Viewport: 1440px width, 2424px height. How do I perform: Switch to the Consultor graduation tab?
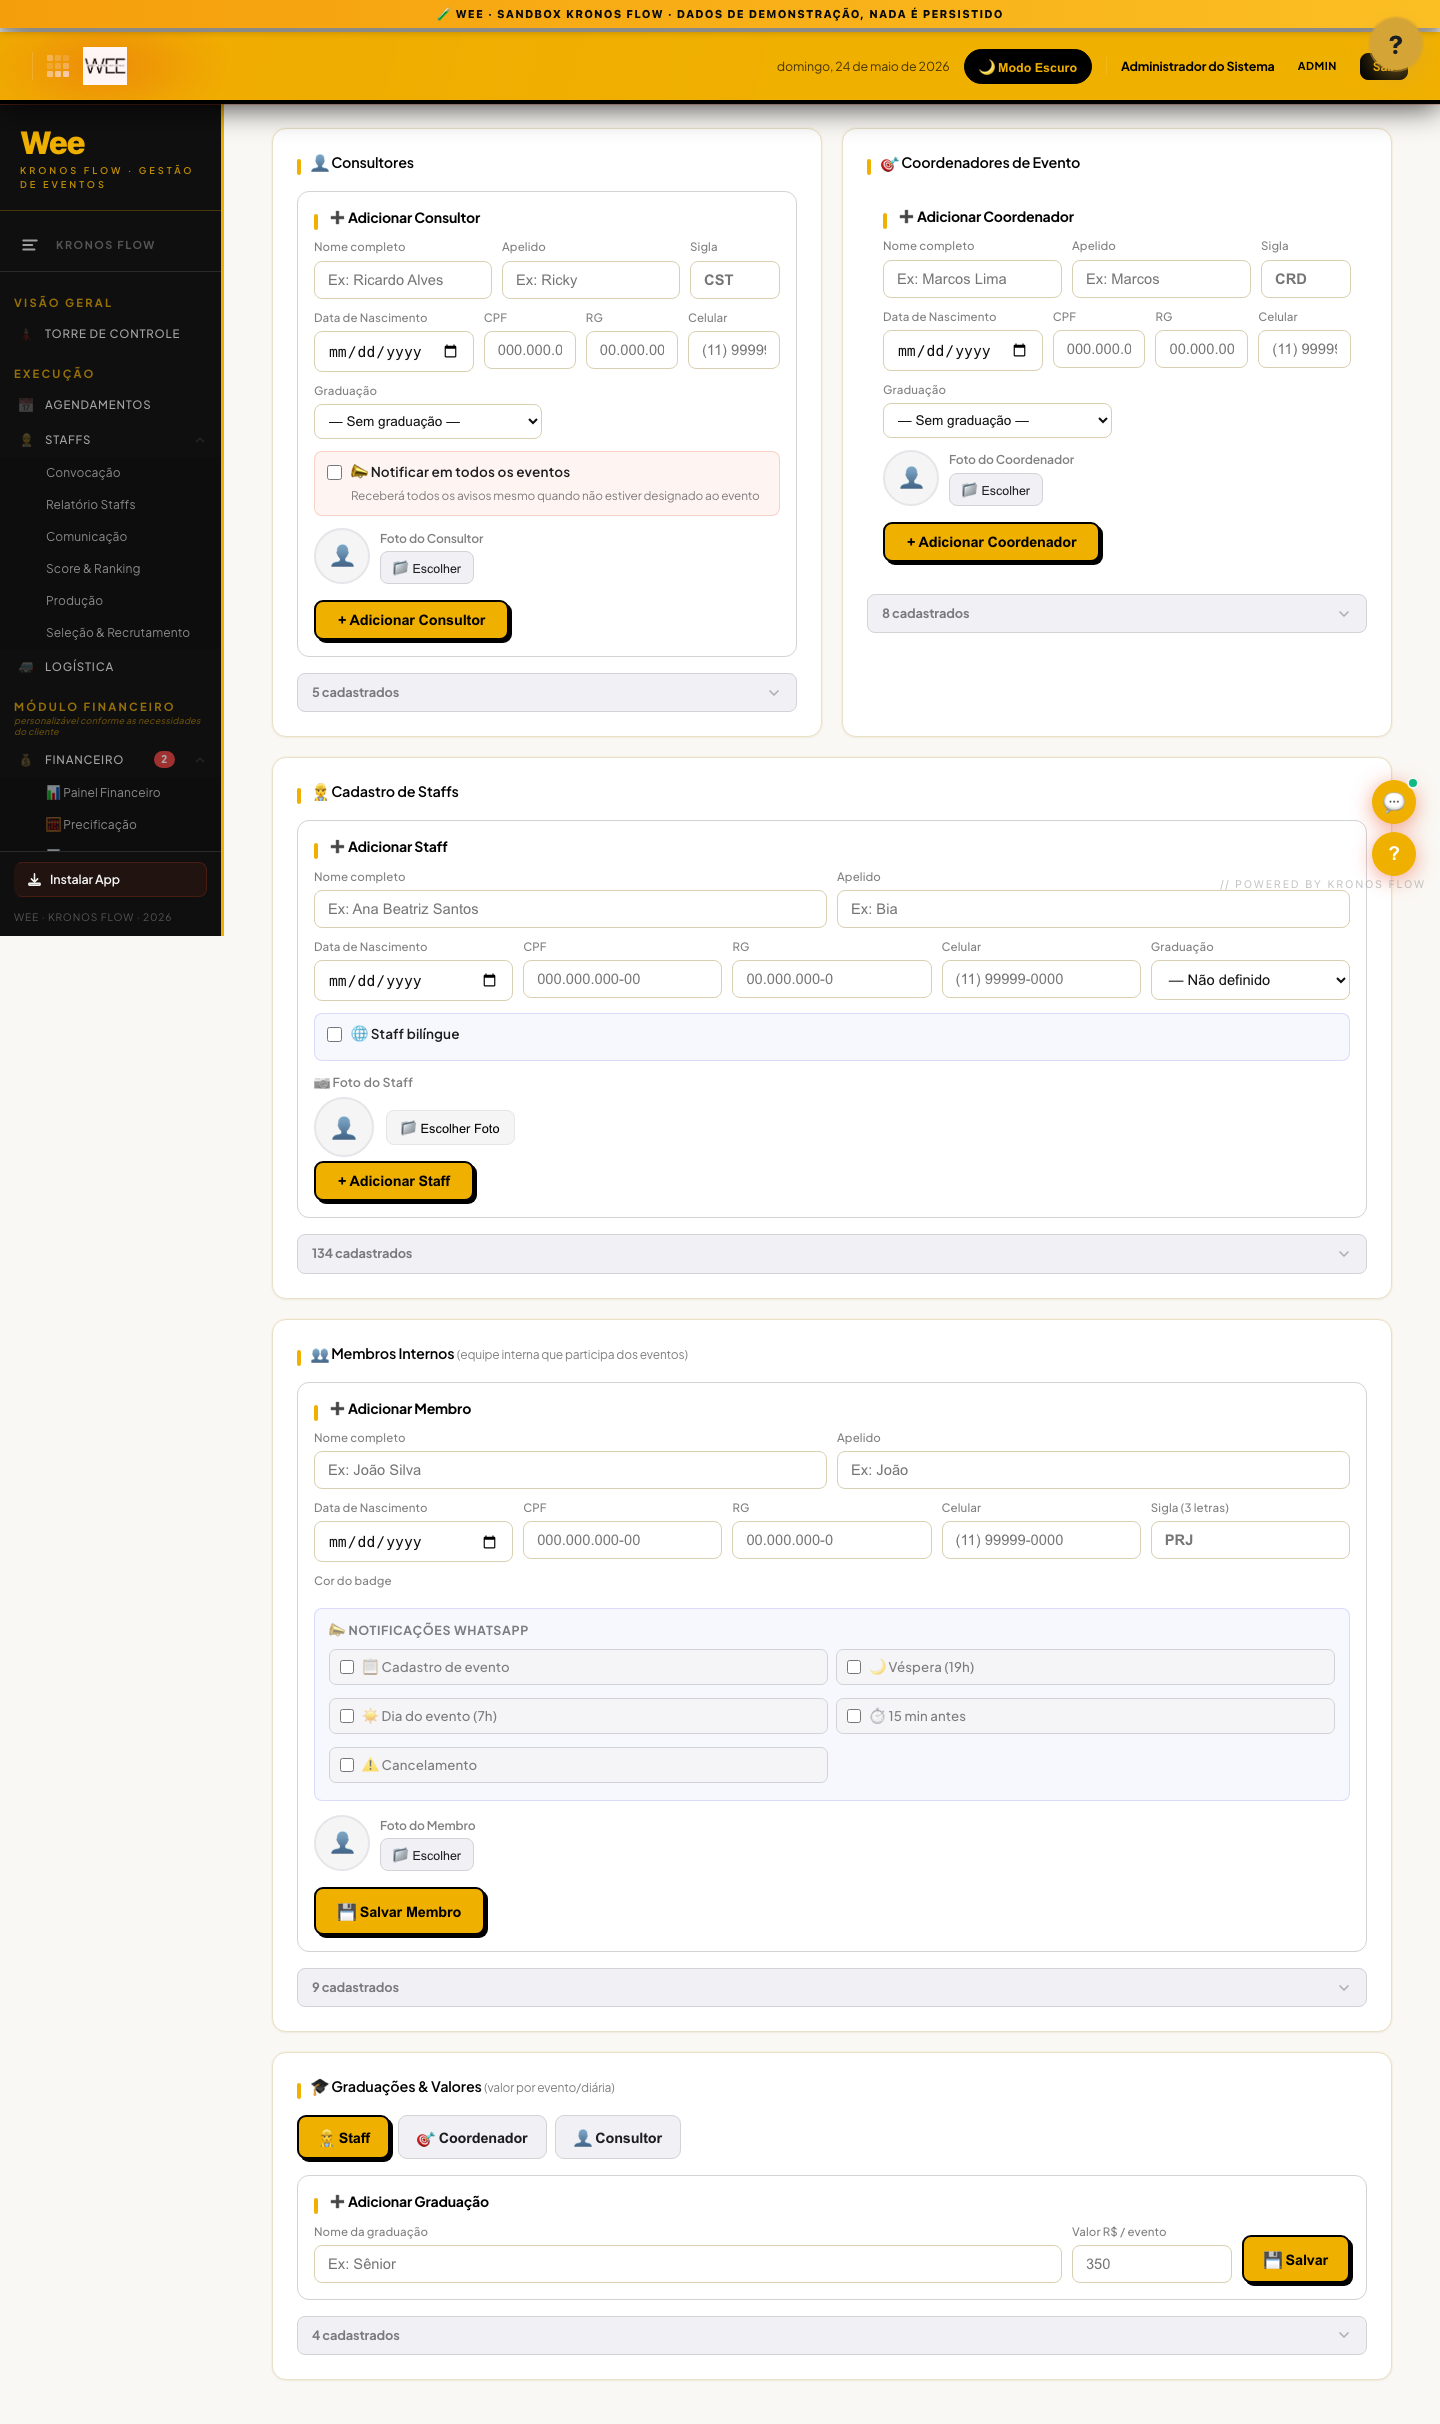618,2138
